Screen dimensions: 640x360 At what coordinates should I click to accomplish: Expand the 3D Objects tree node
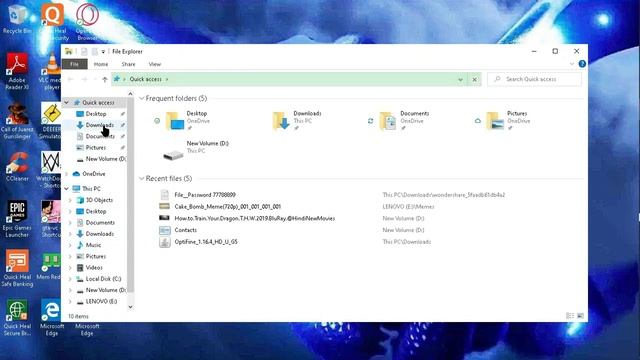pos(70,200)
